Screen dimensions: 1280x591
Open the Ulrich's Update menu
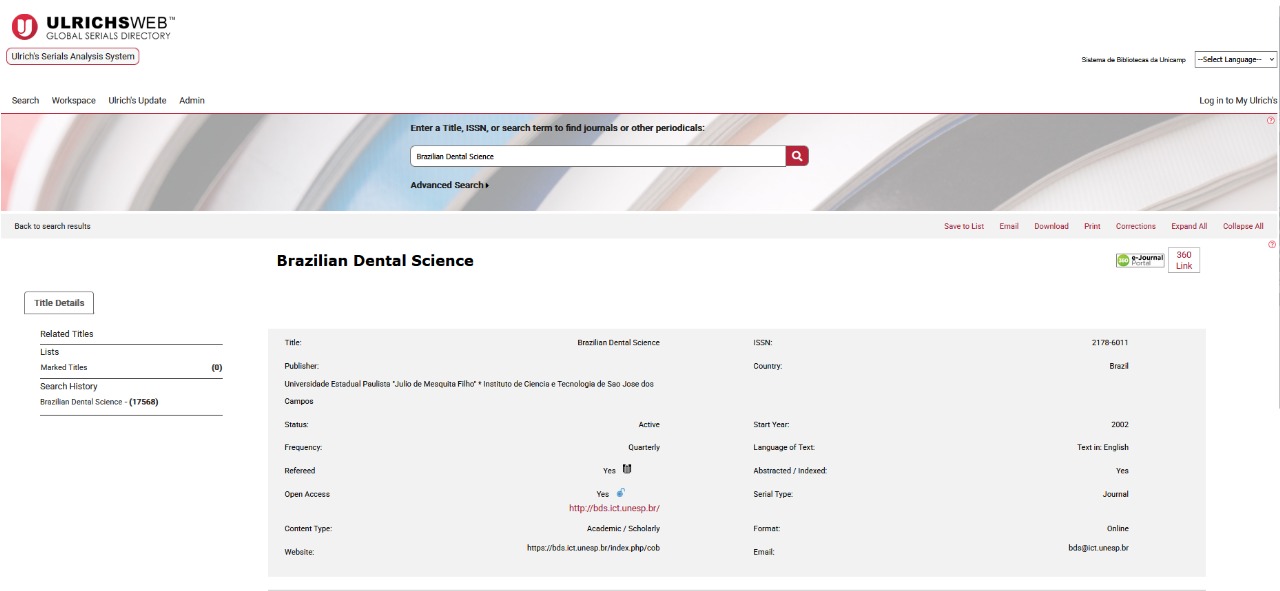pyautogui.click(x=137, y=101)
